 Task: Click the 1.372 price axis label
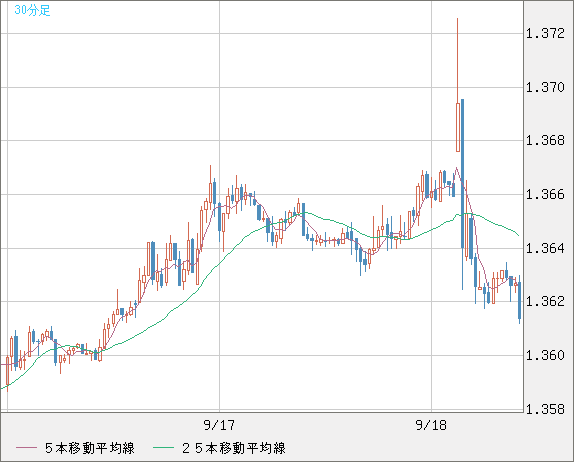[x=545, y=34]
